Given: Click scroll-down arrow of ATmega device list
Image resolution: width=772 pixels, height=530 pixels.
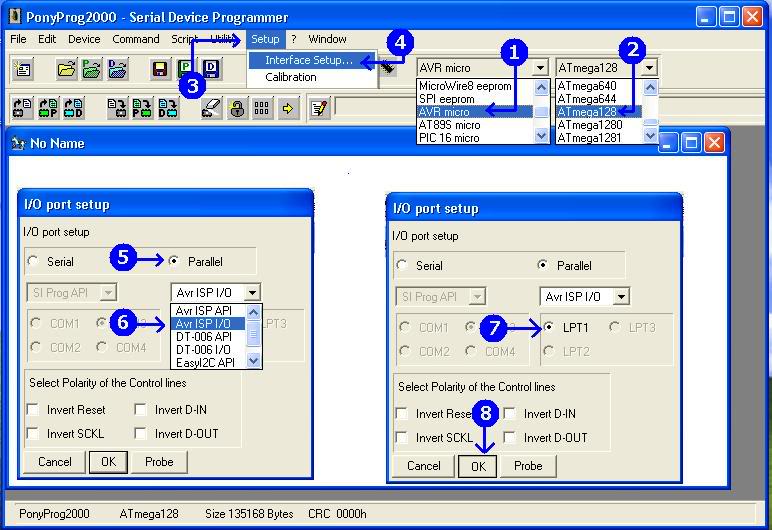Looking at the screenshot, I should pyautogui.click(x=650, y=135).
